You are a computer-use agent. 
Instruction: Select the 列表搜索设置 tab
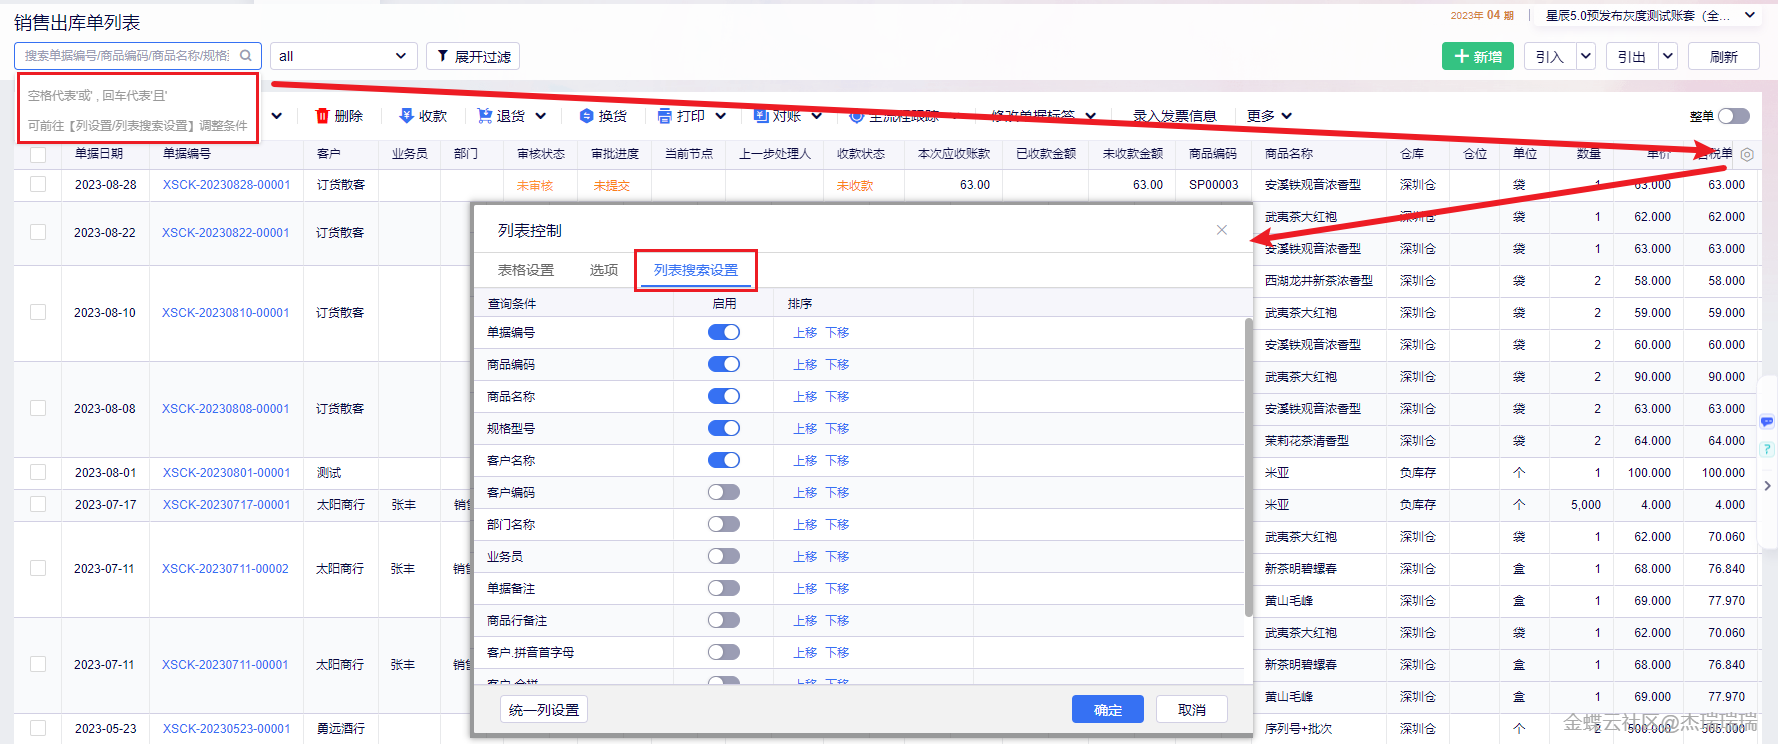coord(696,270)
